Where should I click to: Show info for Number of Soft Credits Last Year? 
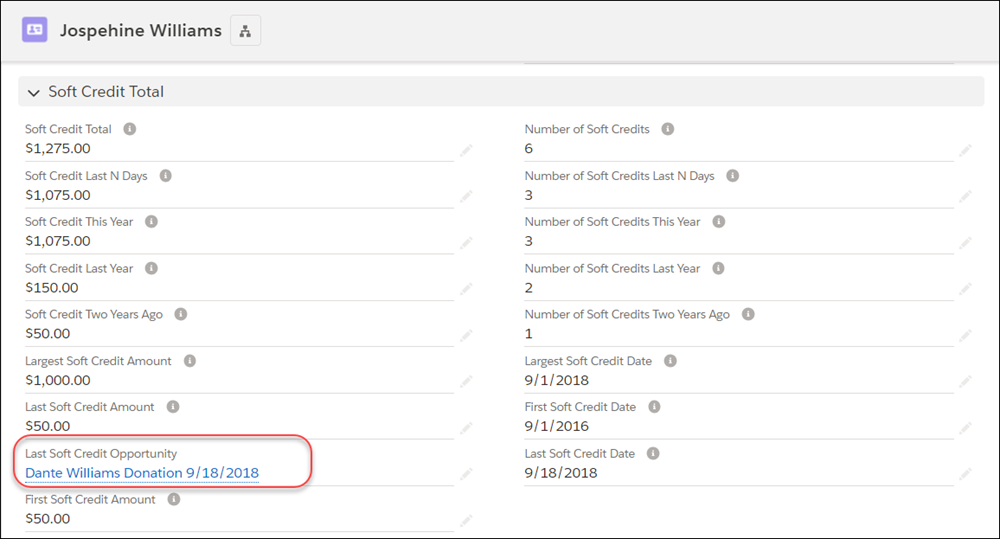pyautogui.click(x=718, y=268)
